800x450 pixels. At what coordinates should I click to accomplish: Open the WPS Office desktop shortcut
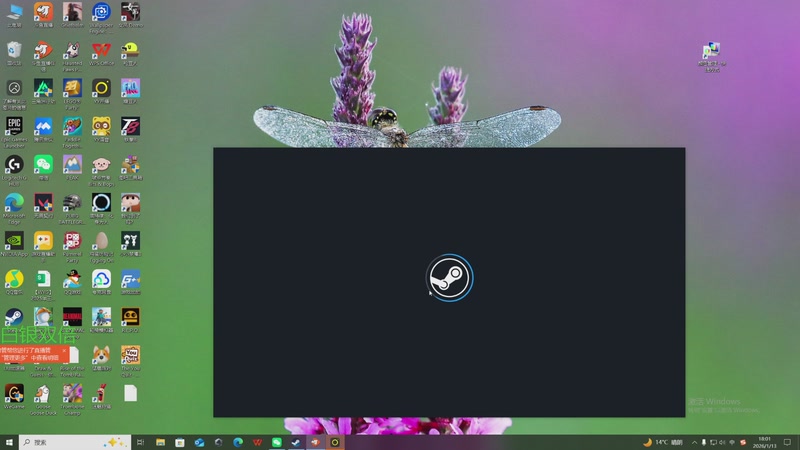(101, 54)
